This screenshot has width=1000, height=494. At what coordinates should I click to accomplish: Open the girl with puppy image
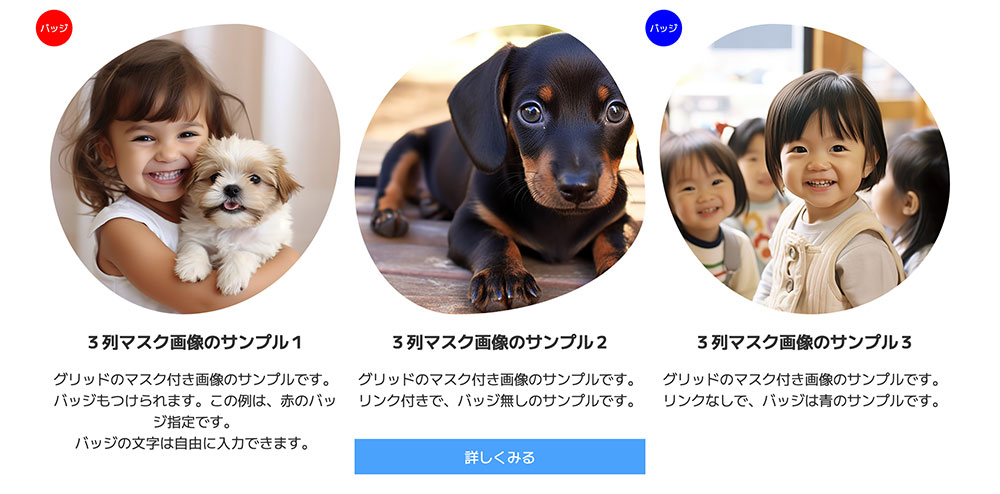pos(195,169)
